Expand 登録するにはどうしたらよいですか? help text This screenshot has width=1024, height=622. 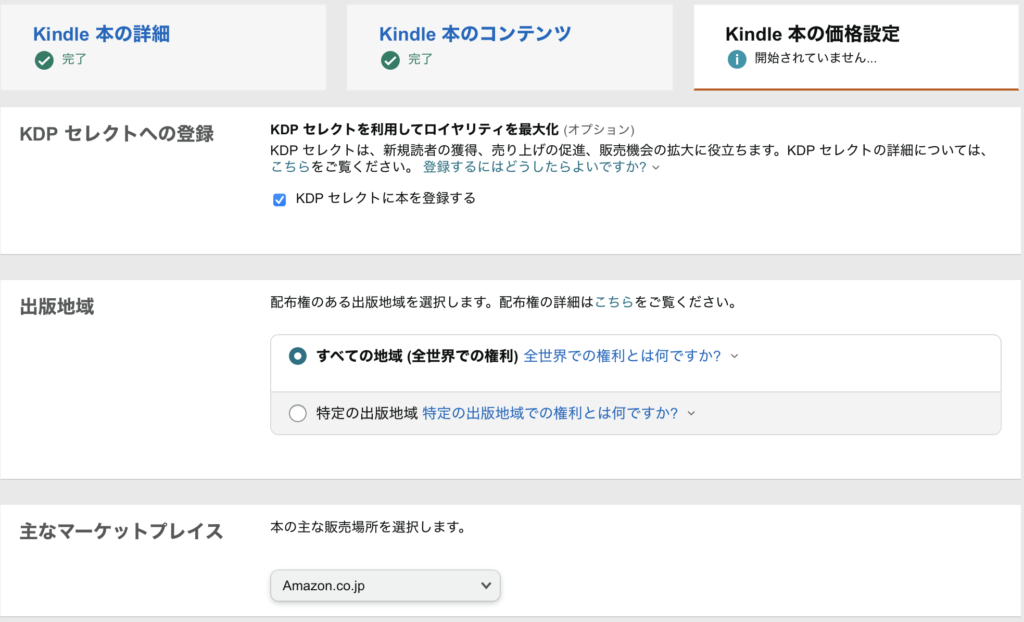pos(535,168)
